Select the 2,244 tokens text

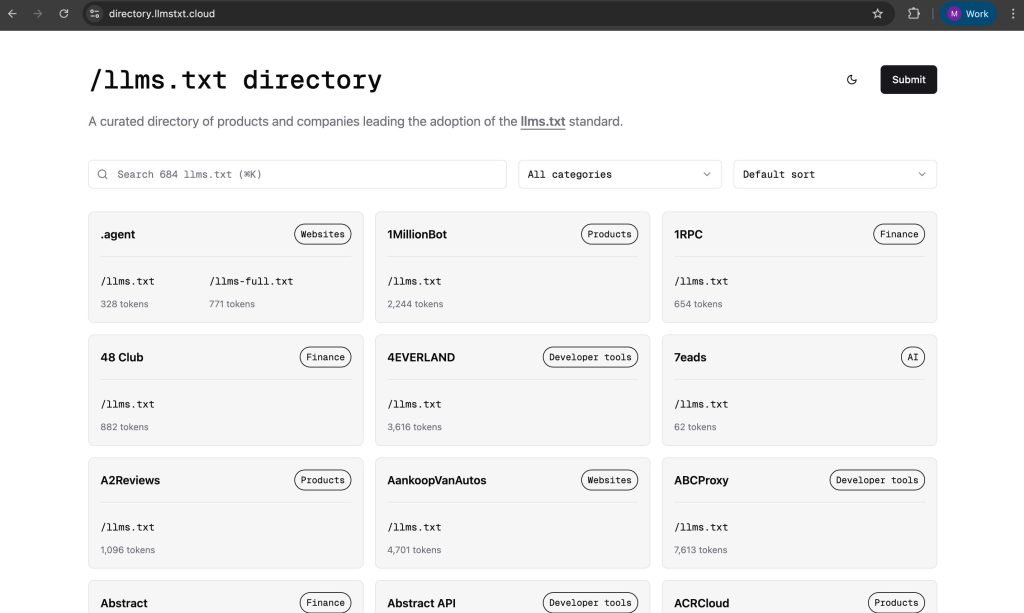(415, 304)
